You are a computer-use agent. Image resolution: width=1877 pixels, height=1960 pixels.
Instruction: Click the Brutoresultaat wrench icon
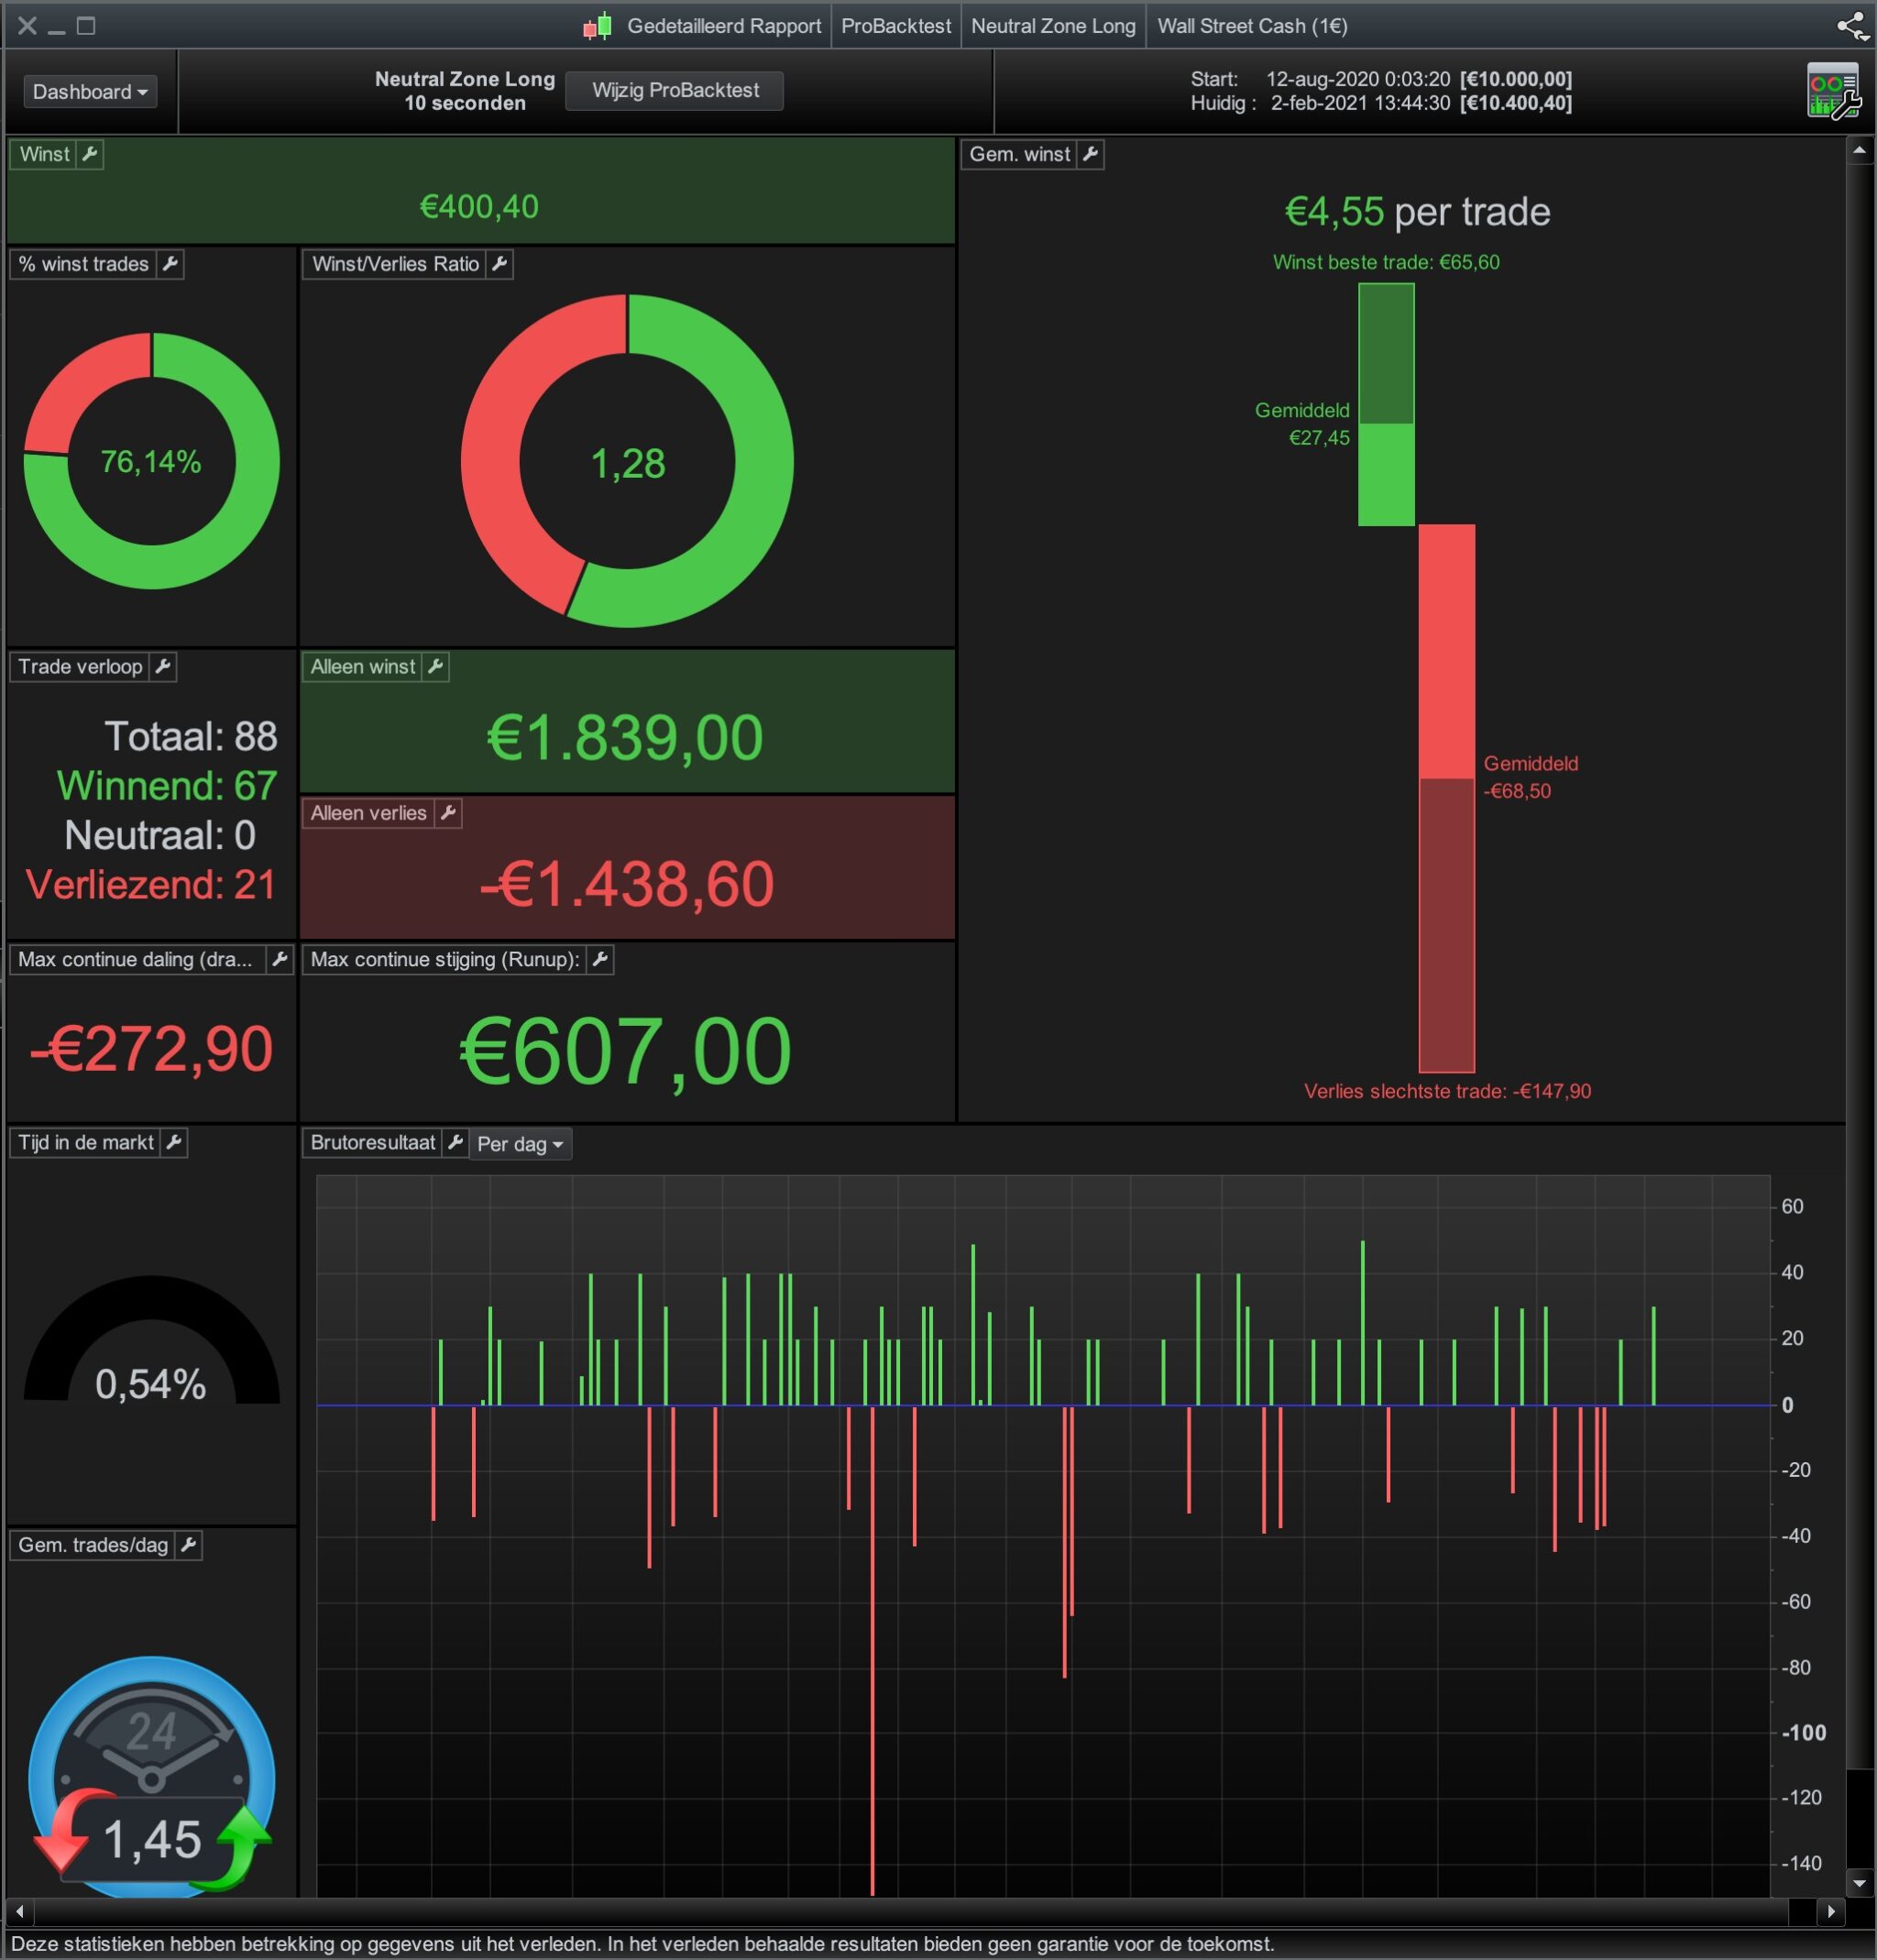[x=455, y=1142]
